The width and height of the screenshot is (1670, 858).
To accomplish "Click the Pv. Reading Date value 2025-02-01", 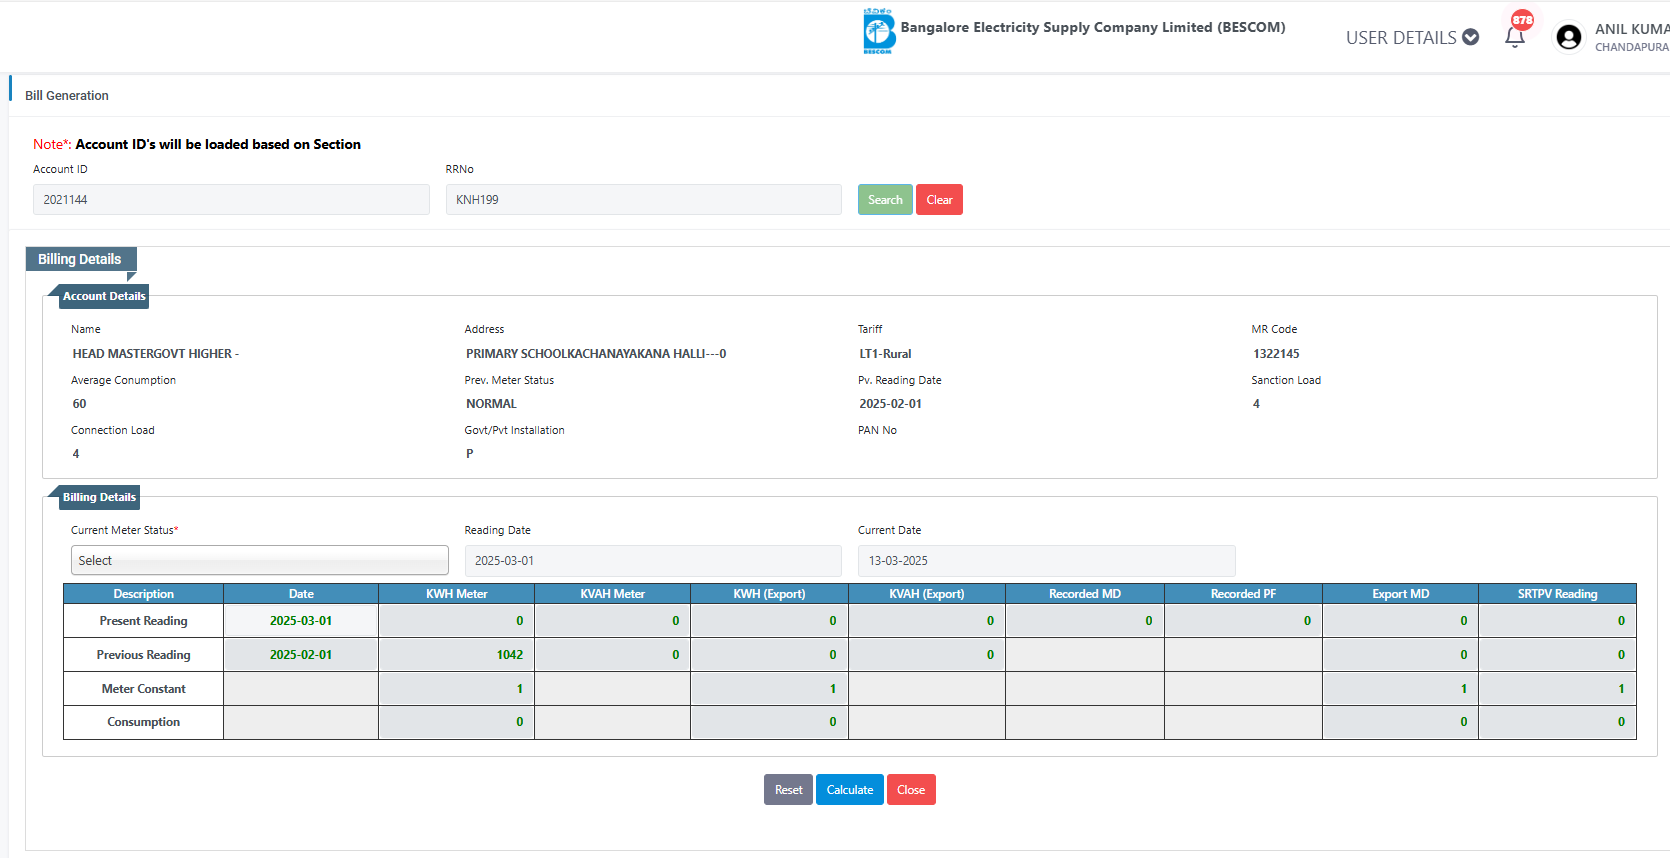I will click(x=890, y=404).
